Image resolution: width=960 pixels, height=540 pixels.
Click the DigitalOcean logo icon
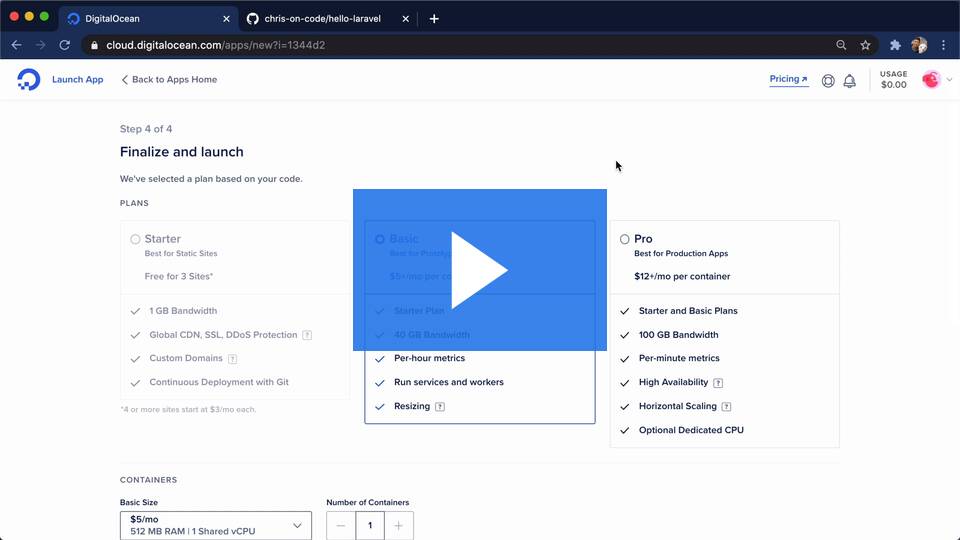click(x=29, y=80)
